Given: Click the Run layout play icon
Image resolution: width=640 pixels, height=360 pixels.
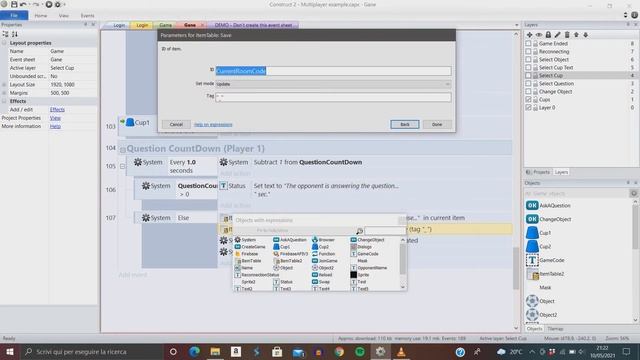Looking at the screenshot, I should click(49, 4).
